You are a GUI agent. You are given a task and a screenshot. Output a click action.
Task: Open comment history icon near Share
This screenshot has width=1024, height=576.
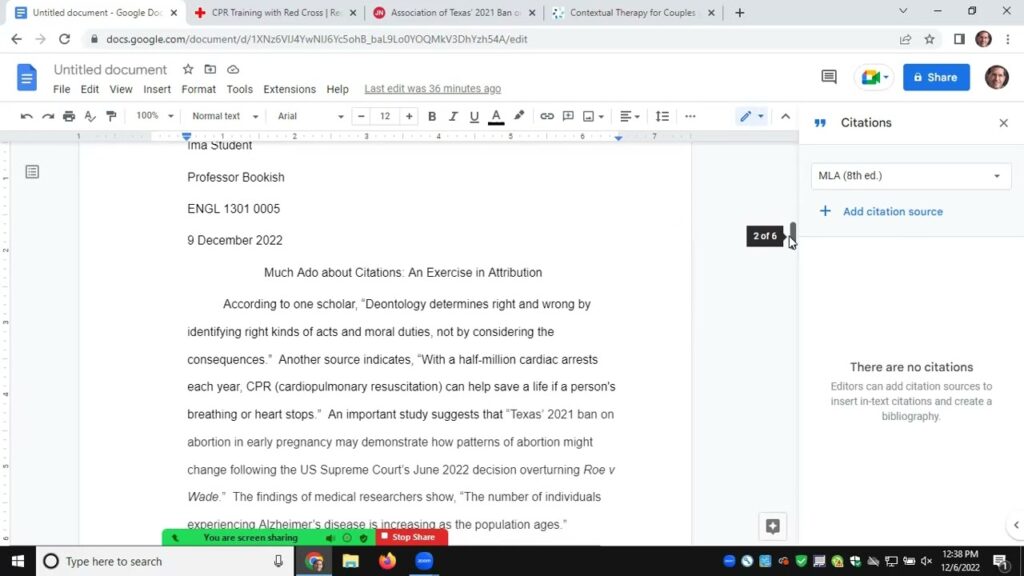tap(828, 77)
